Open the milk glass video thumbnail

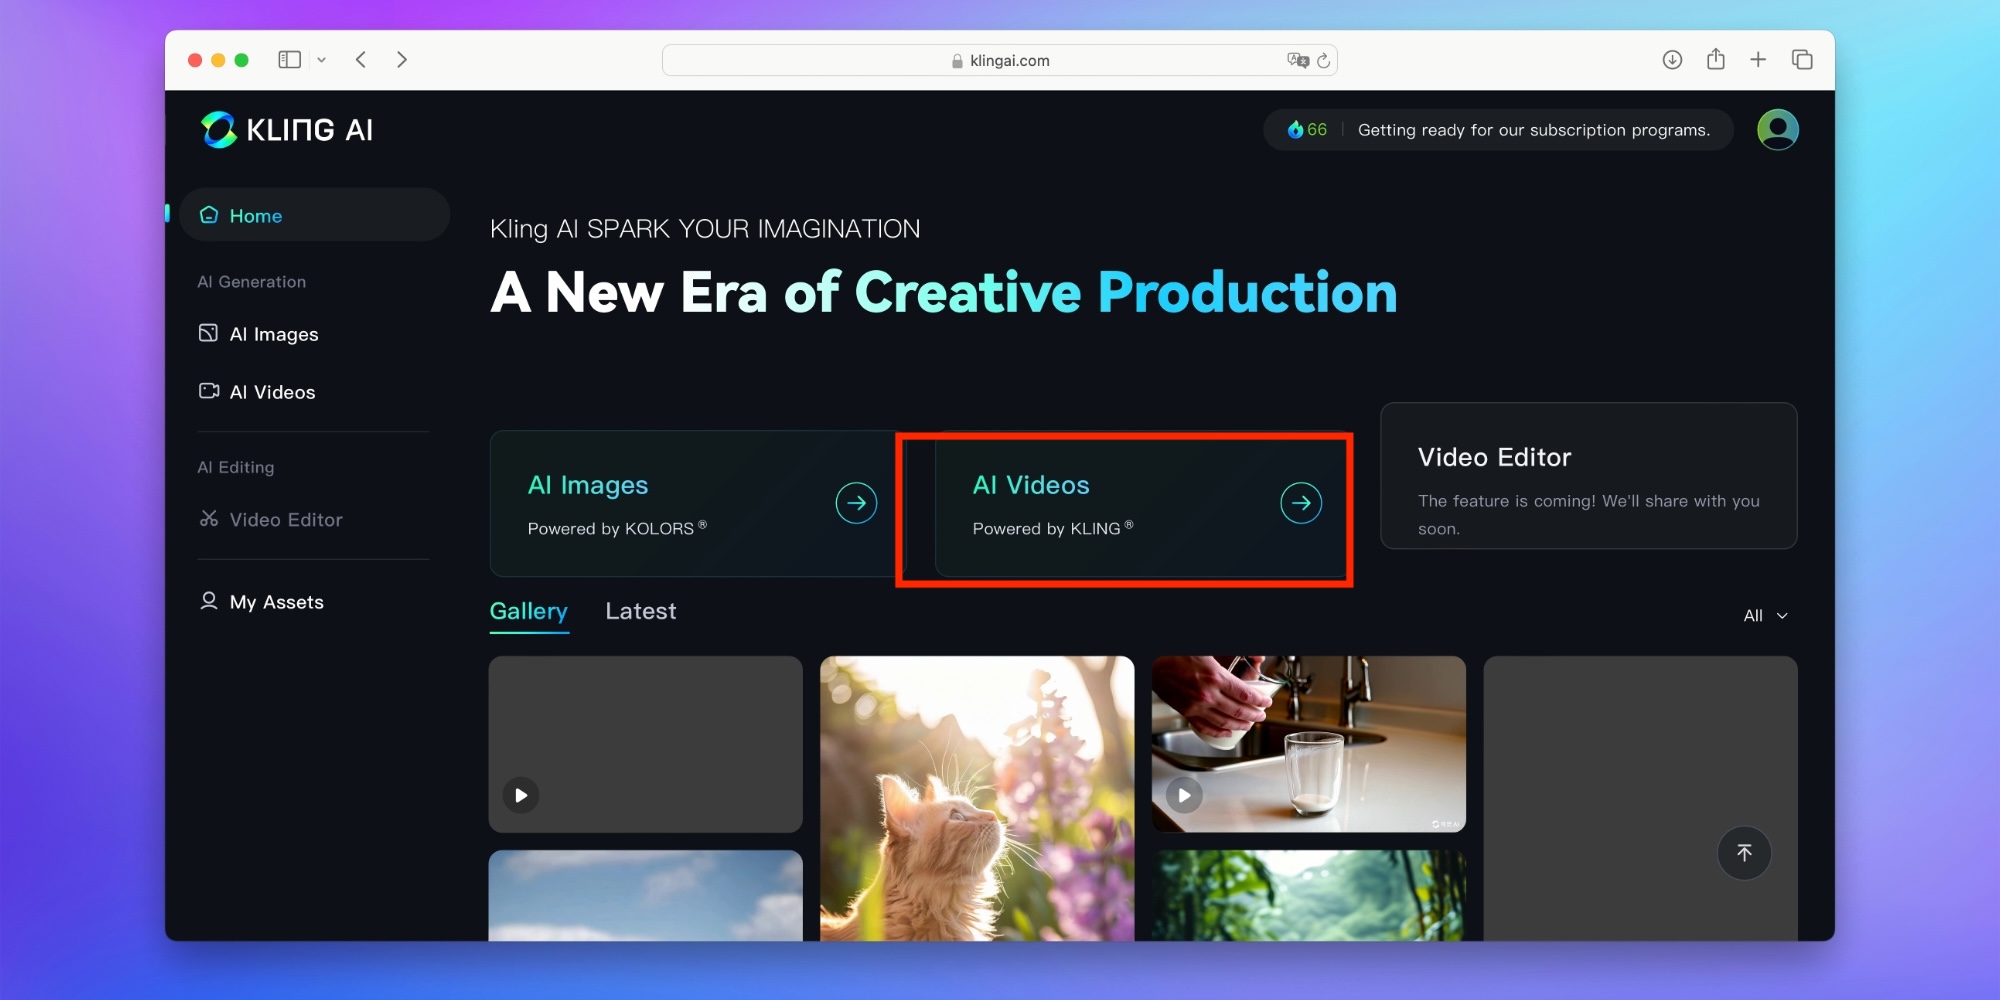click(x=1309, y=744)
